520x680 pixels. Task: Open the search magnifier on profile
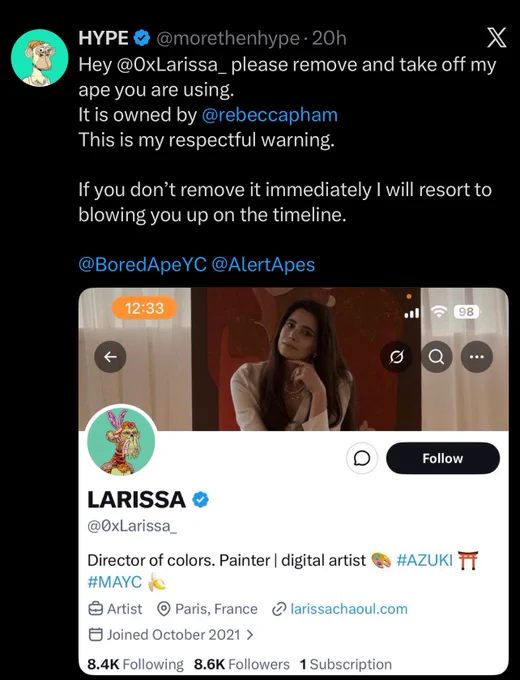point(436,357)
